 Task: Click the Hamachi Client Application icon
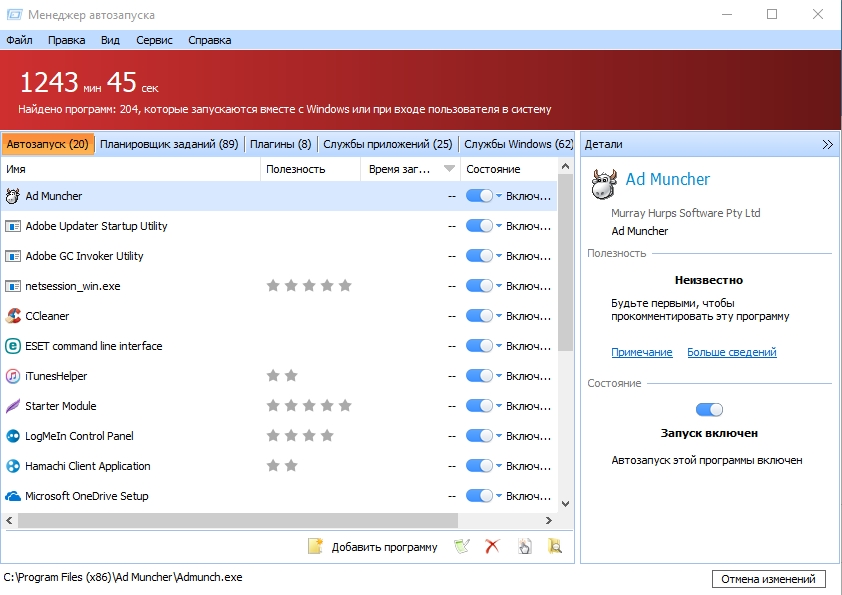coord(14,466)
